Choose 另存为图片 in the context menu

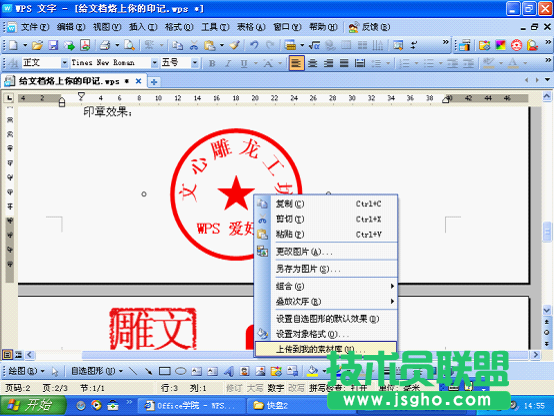point(325,269)
